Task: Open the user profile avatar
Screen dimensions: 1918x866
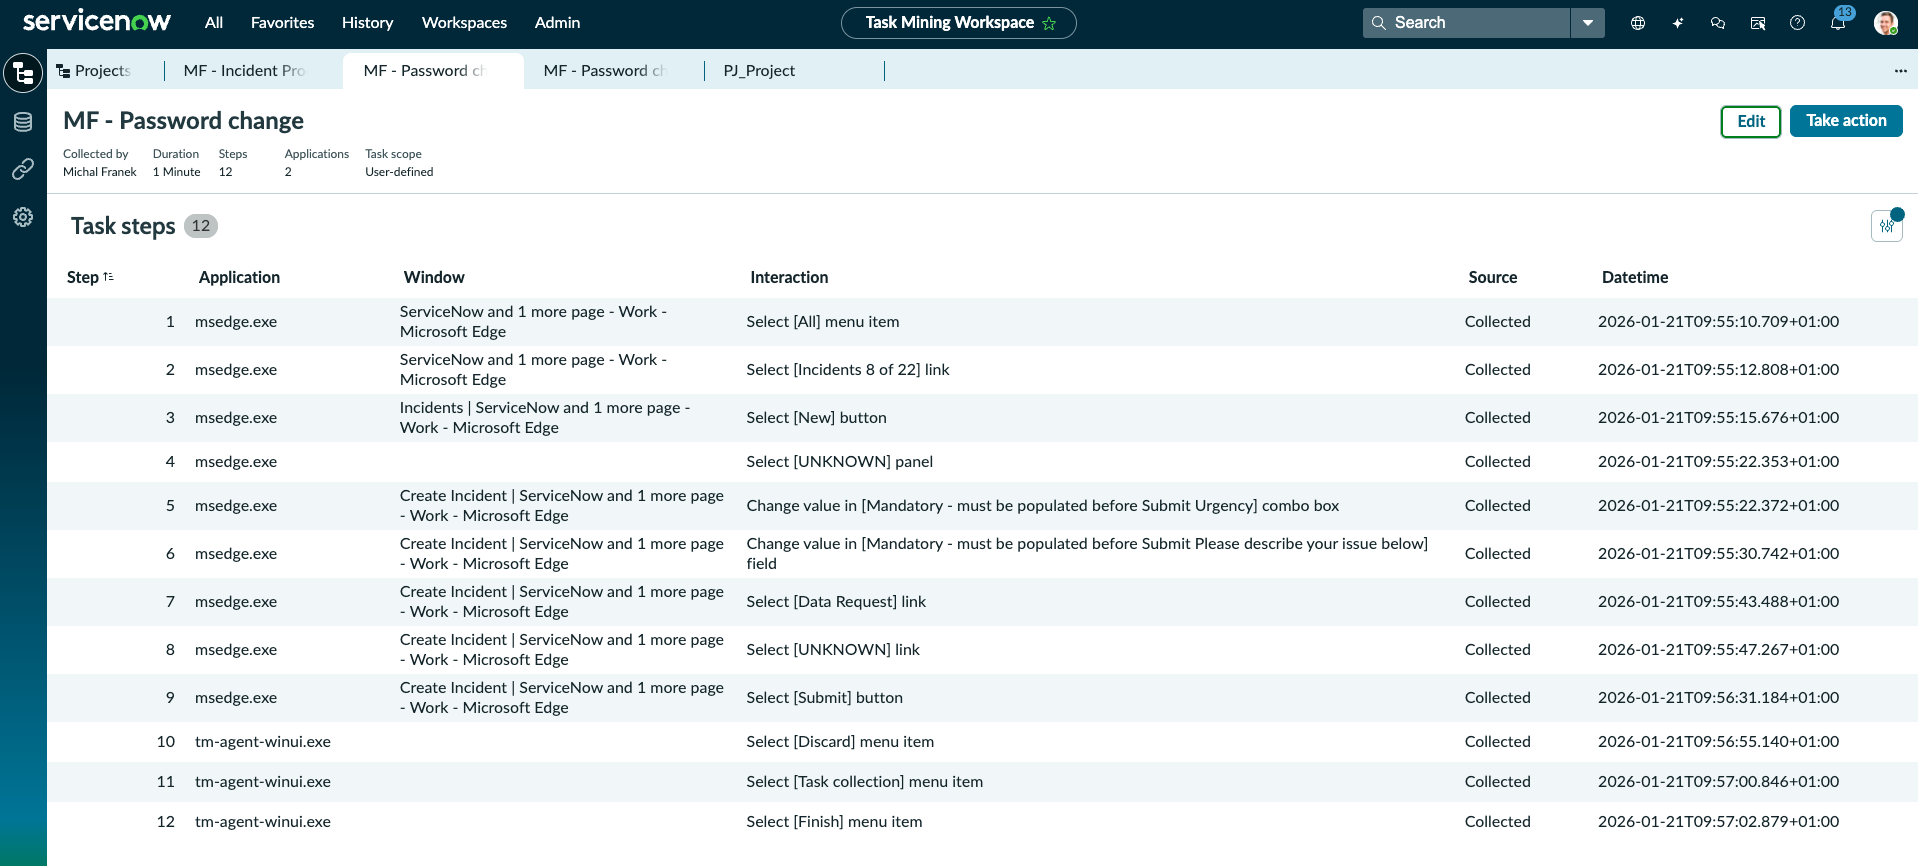Action: click(1886, 23)
